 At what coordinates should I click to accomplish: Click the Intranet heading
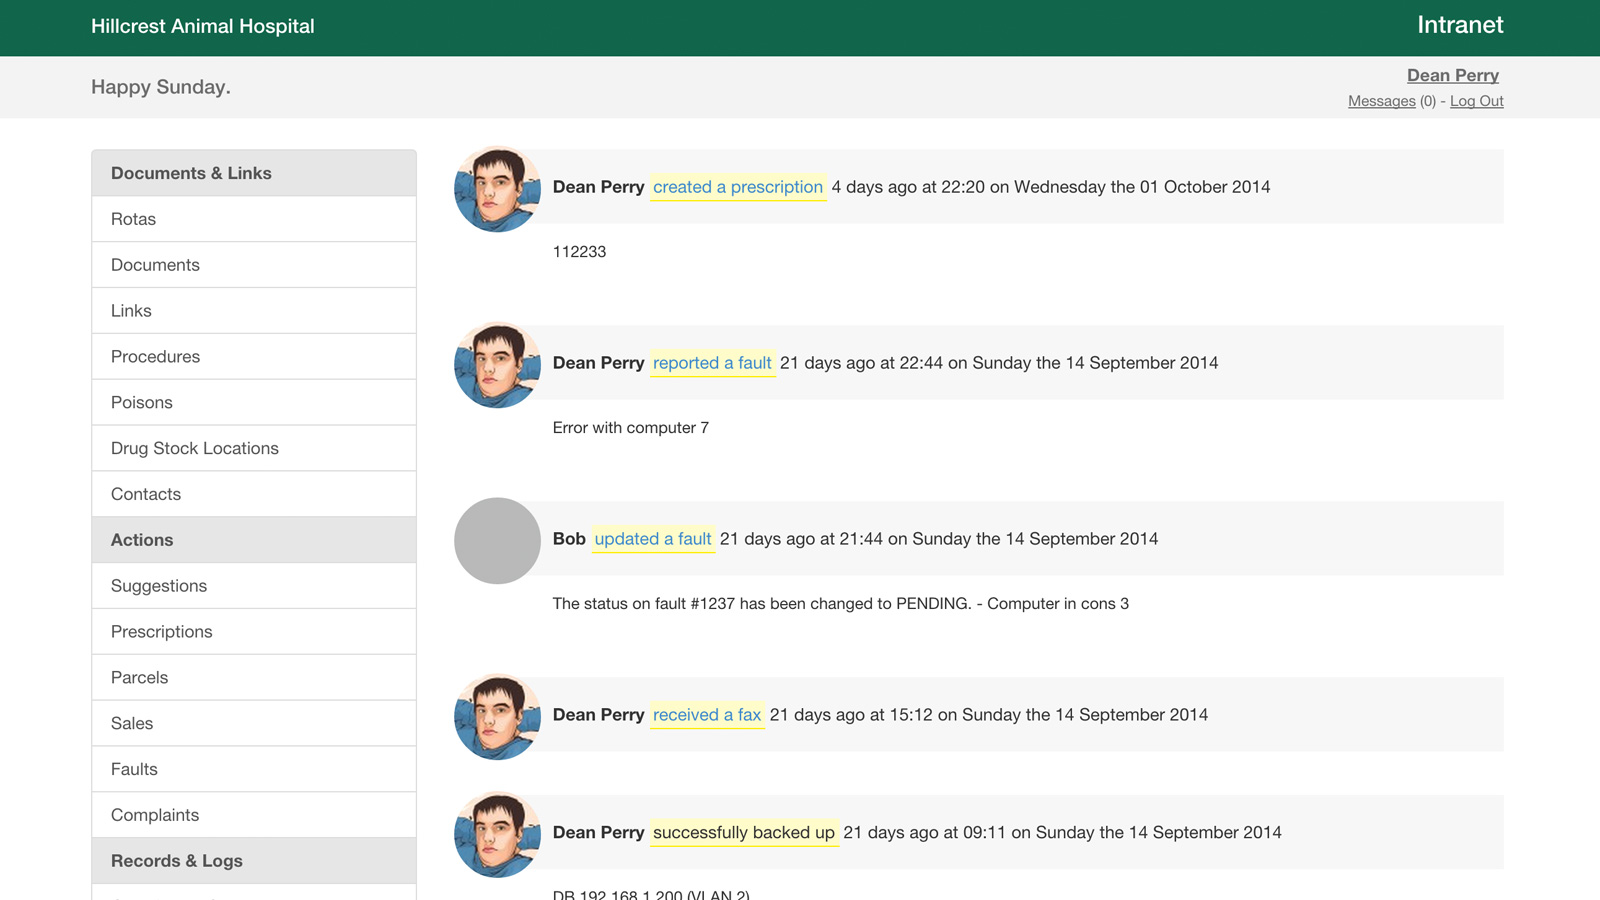pos(1460,26)
